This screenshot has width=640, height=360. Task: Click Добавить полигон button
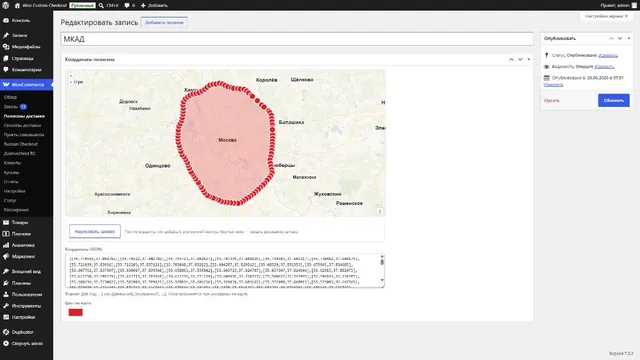tap(164, 22)
